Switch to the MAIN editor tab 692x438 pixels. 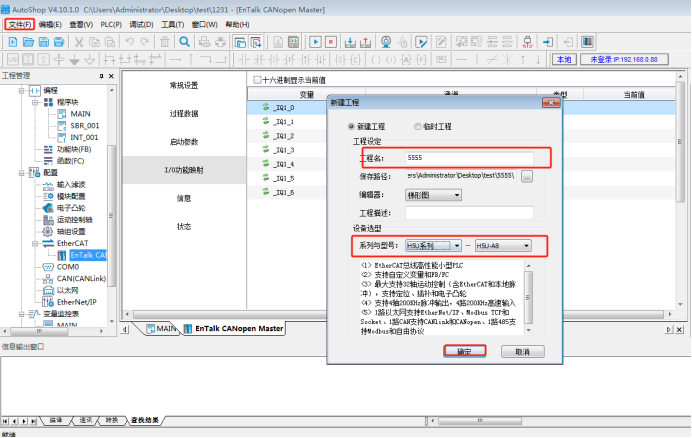pyautogui.click(x=162, y=329)
